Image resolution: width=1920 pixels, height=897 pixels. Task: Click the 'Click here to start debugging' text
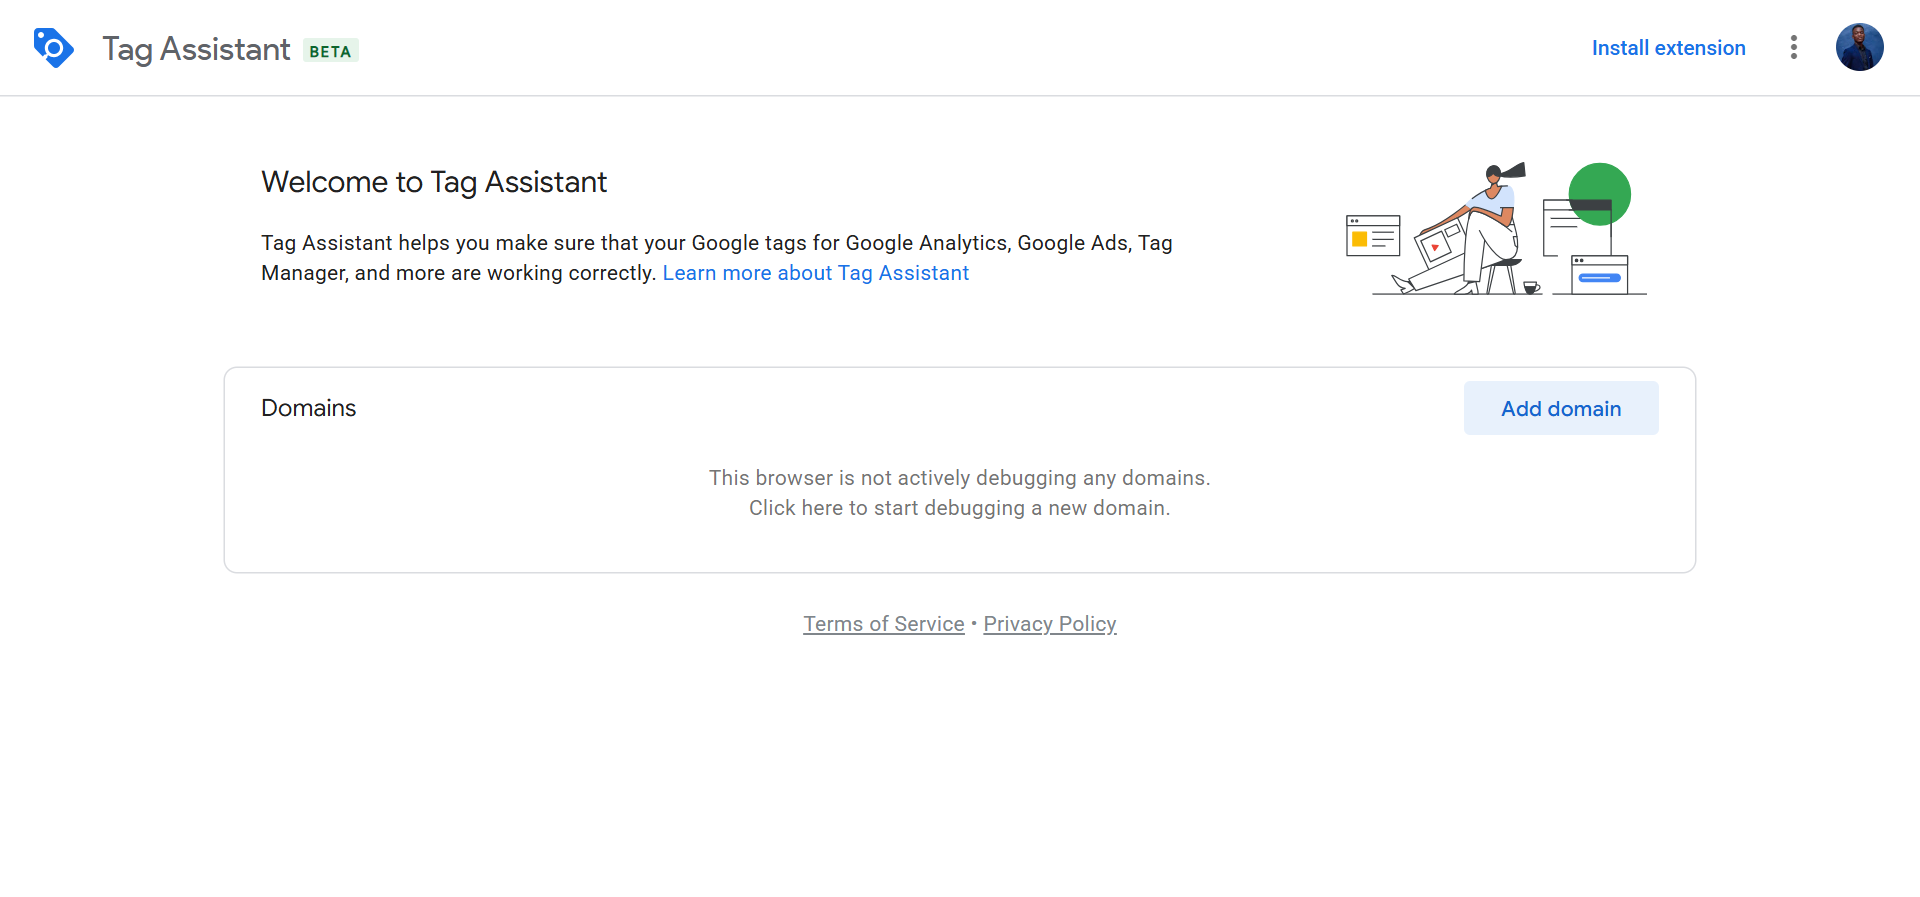[x=959, y=508]
